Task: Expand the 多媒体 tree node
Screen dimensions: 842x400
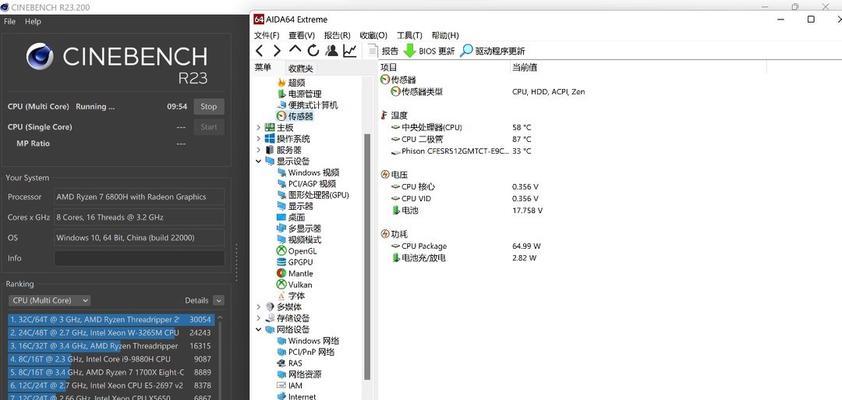Action: (x=258, y=307)
